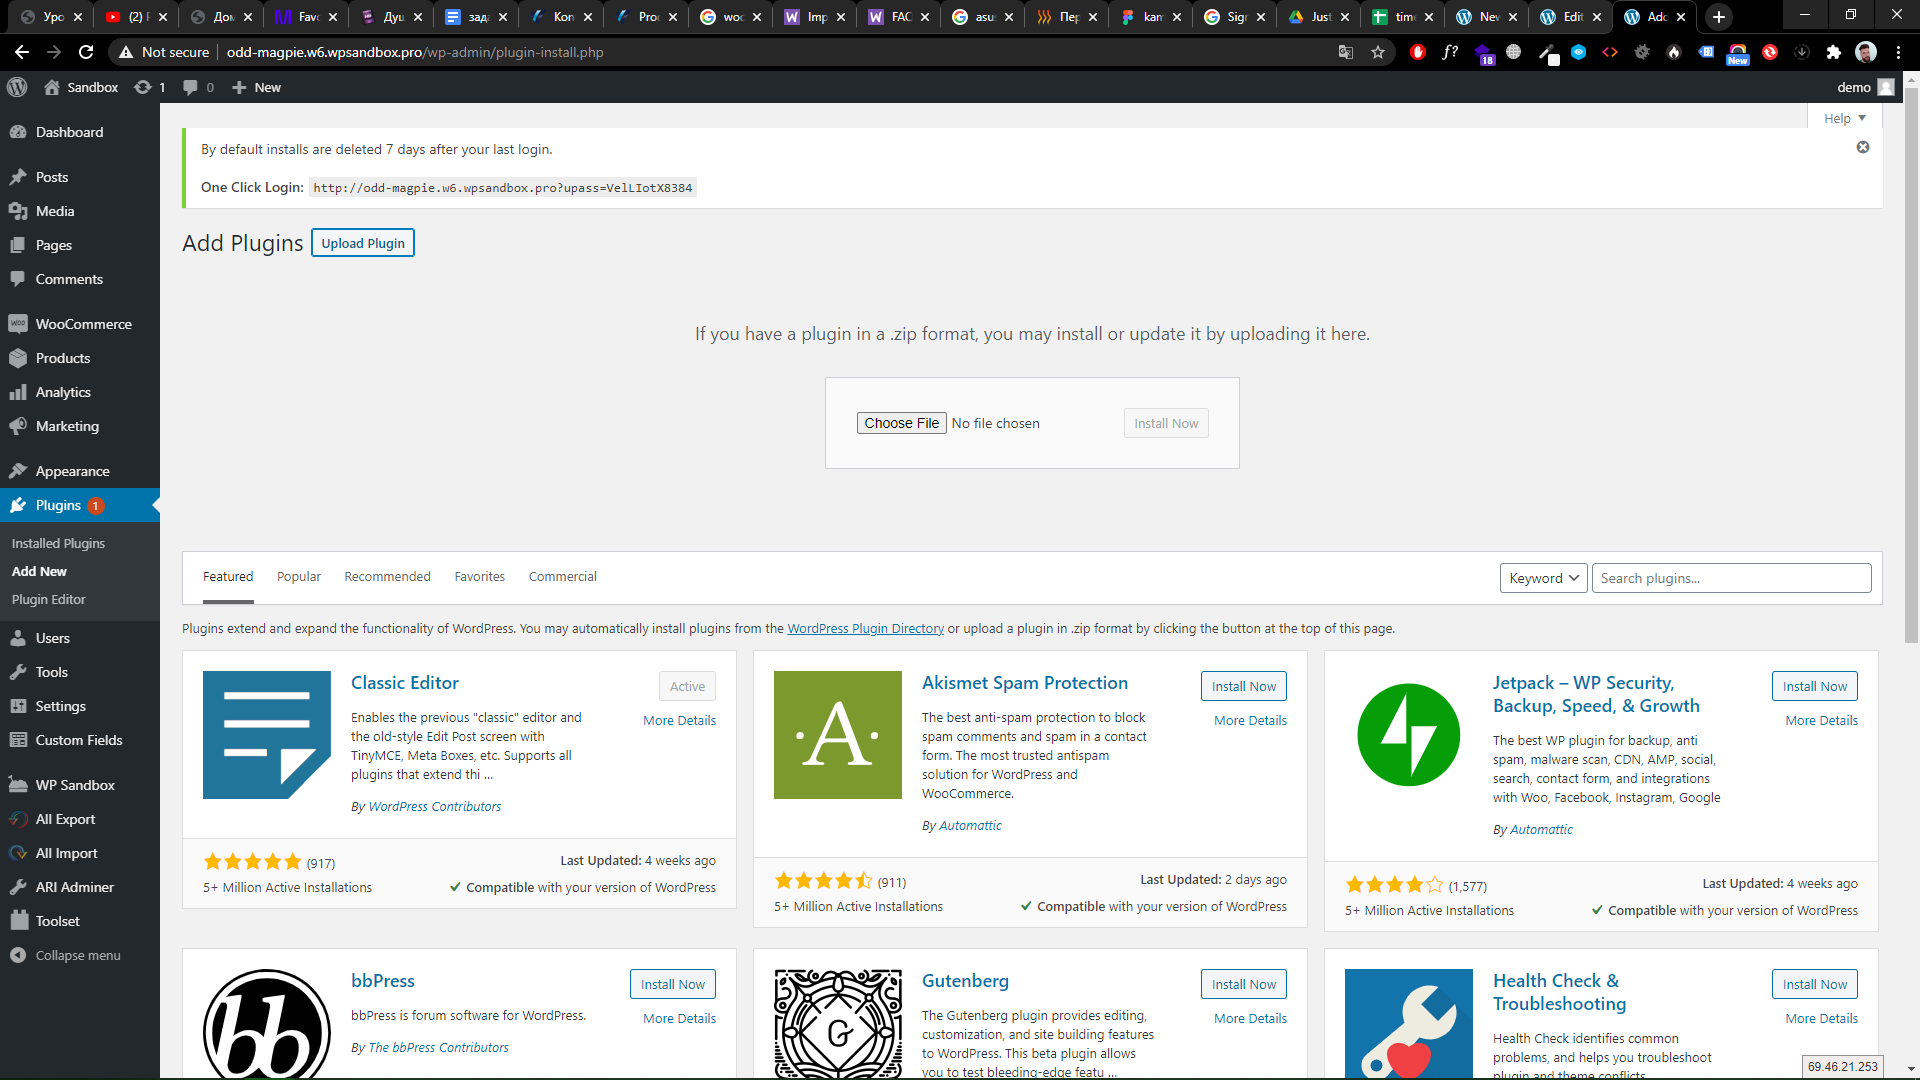Open WordPress Contributors author link

coord(435,806)
